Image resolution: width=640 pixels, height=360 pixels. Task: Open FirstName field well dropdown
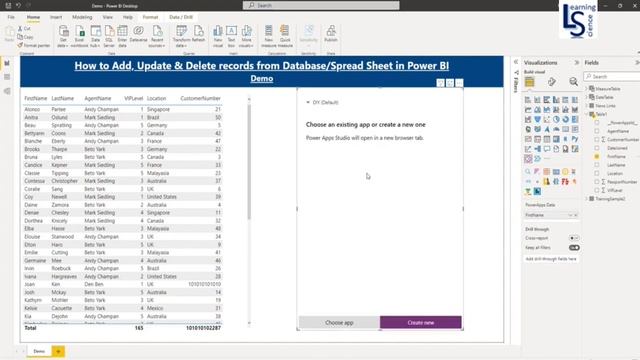571,215
